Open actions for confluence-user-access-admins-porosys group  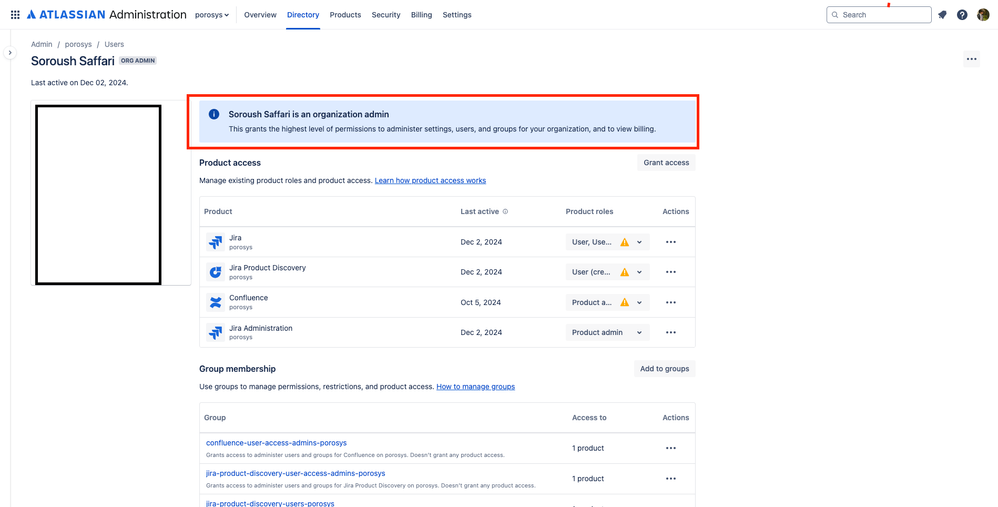coord(670,448)
